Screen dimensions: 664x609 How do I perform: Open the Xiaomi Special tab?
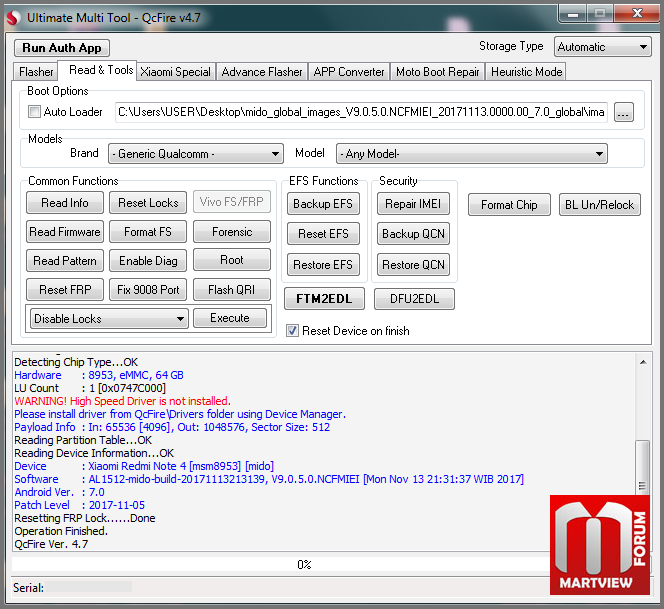(x=175, y=72)
